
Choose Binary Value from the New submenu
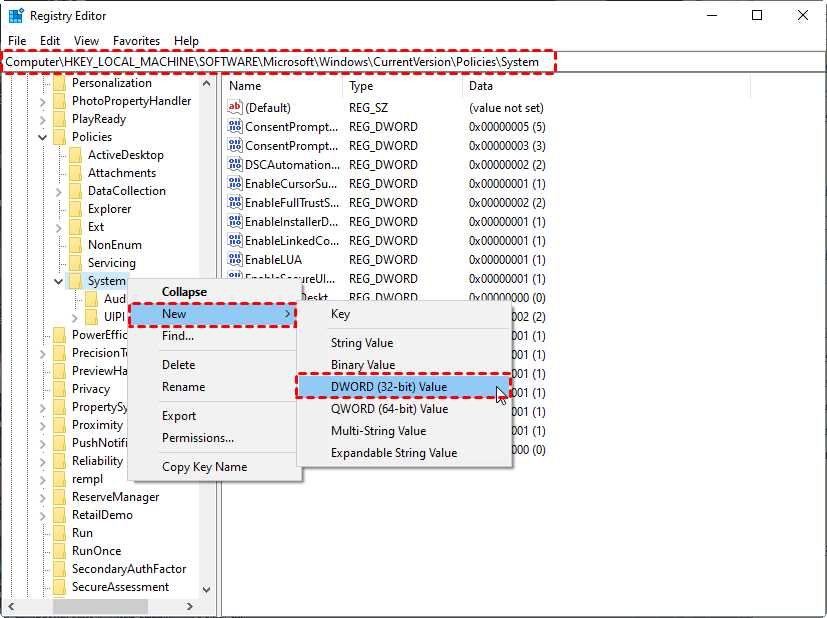click(404, 364)
